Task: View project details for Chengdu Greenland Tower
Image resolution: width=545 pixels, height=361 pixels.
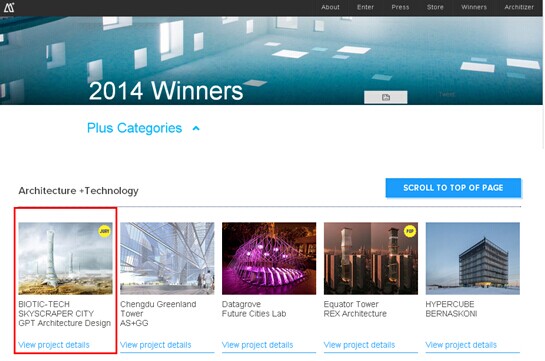Action: 156,345
